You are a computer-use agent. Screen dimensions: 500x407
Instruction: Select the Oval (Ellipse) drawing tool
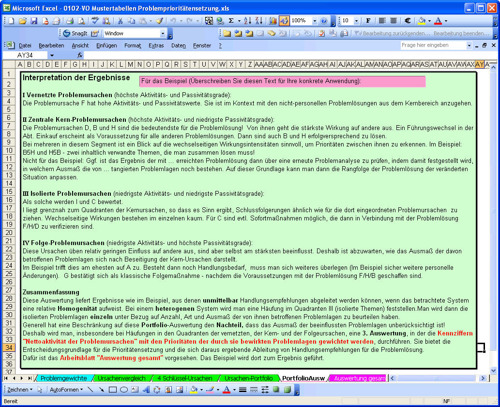124,390
